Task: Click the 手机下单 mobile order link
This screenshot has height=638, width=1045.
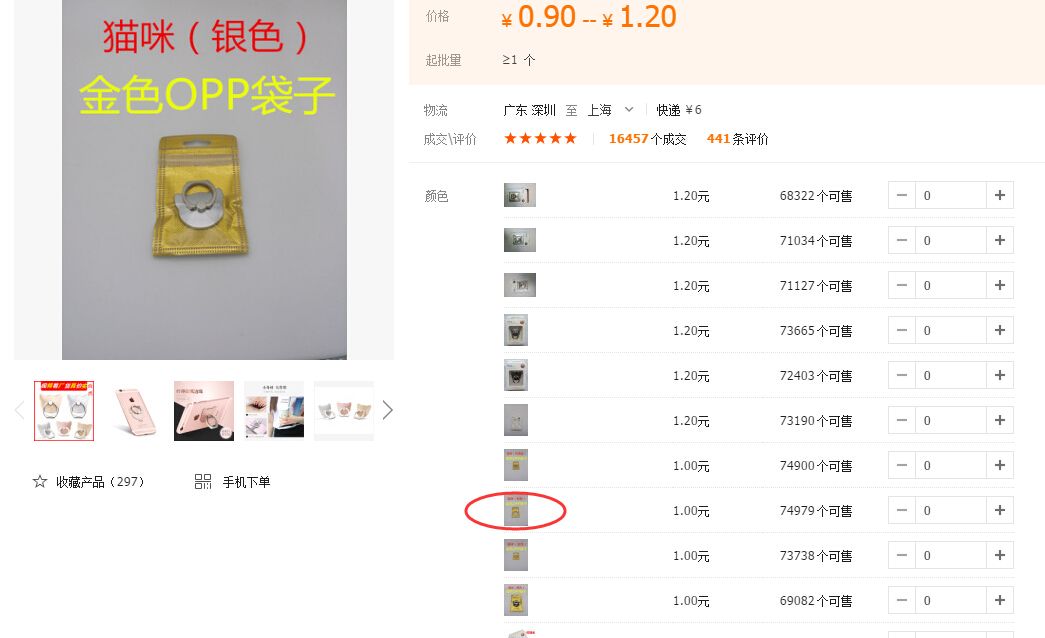Action: [x=246, y=482]
